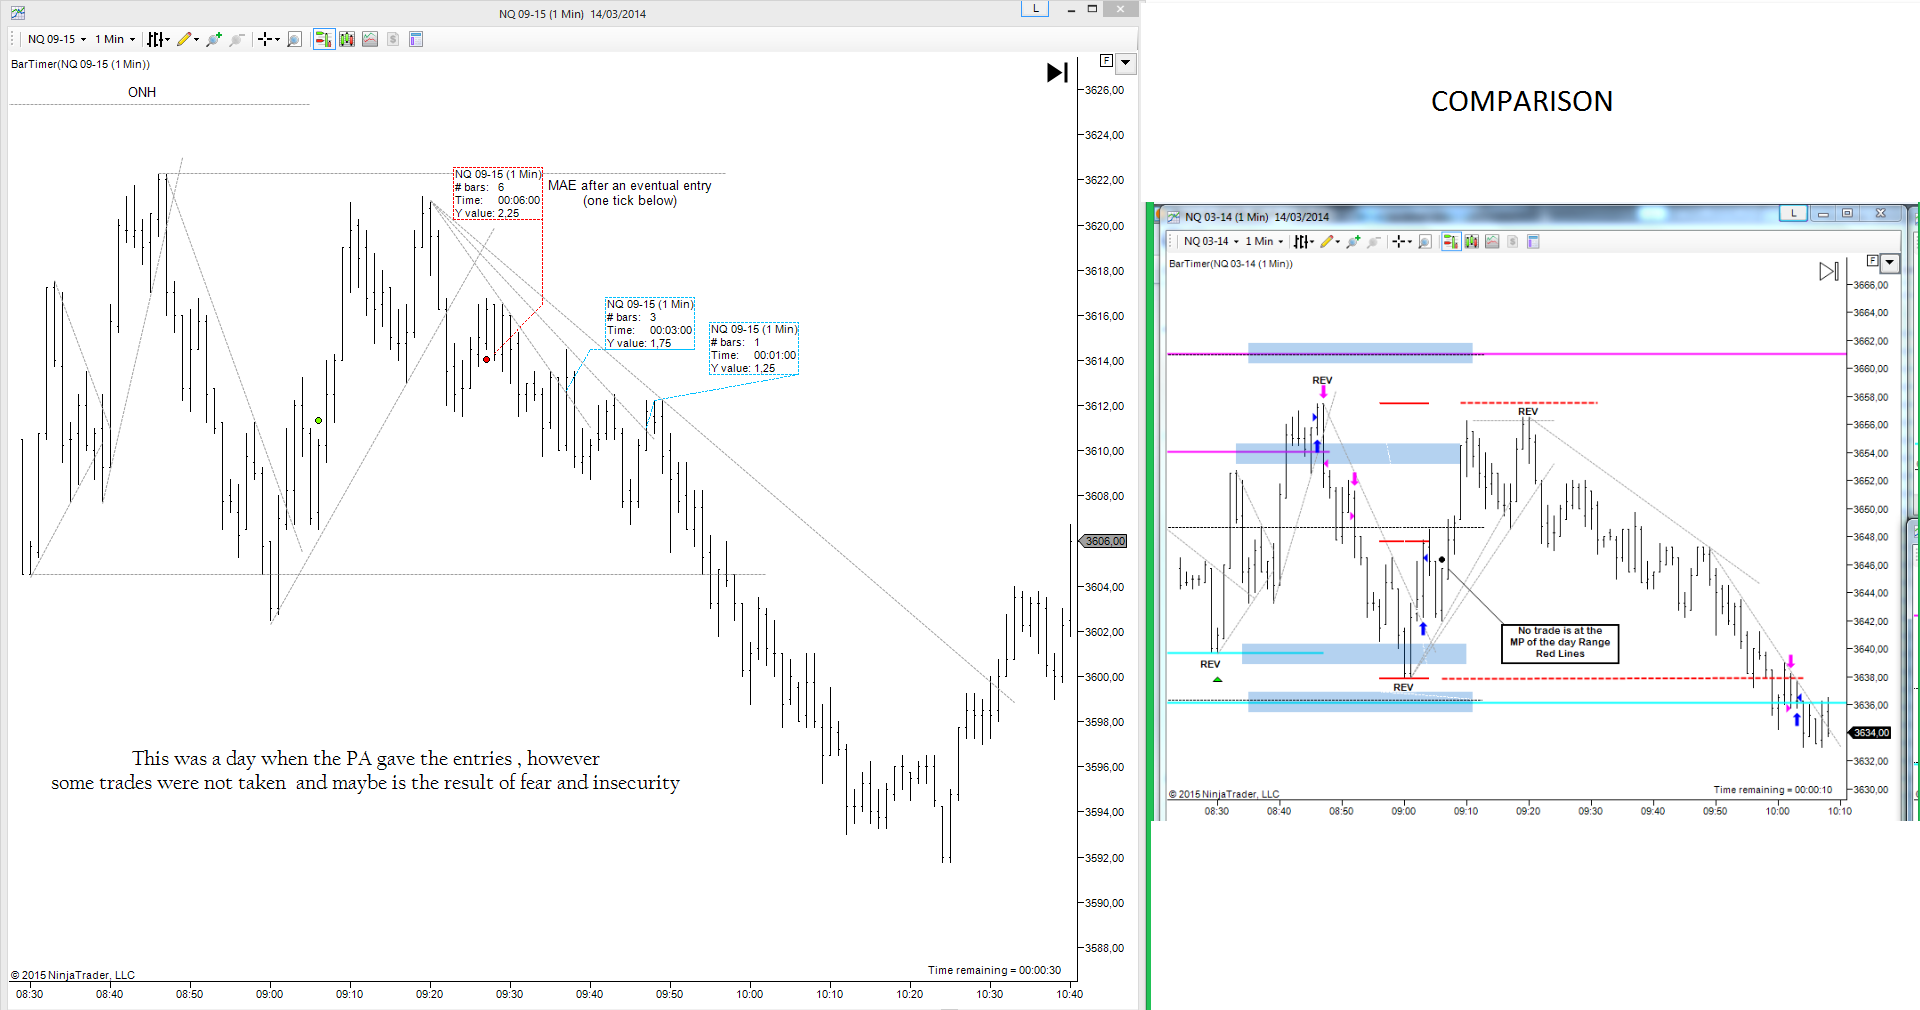Click the chart app icon in NQ 03-14 title bar
1920x1010 pixels.
1173,216
